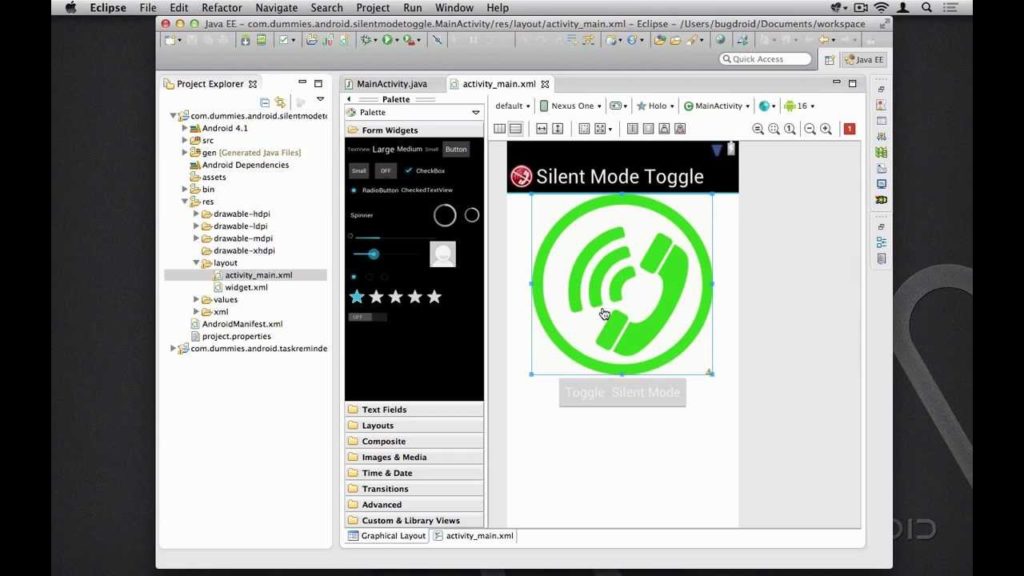Click the Debug bug icon in toolbar

366,40
